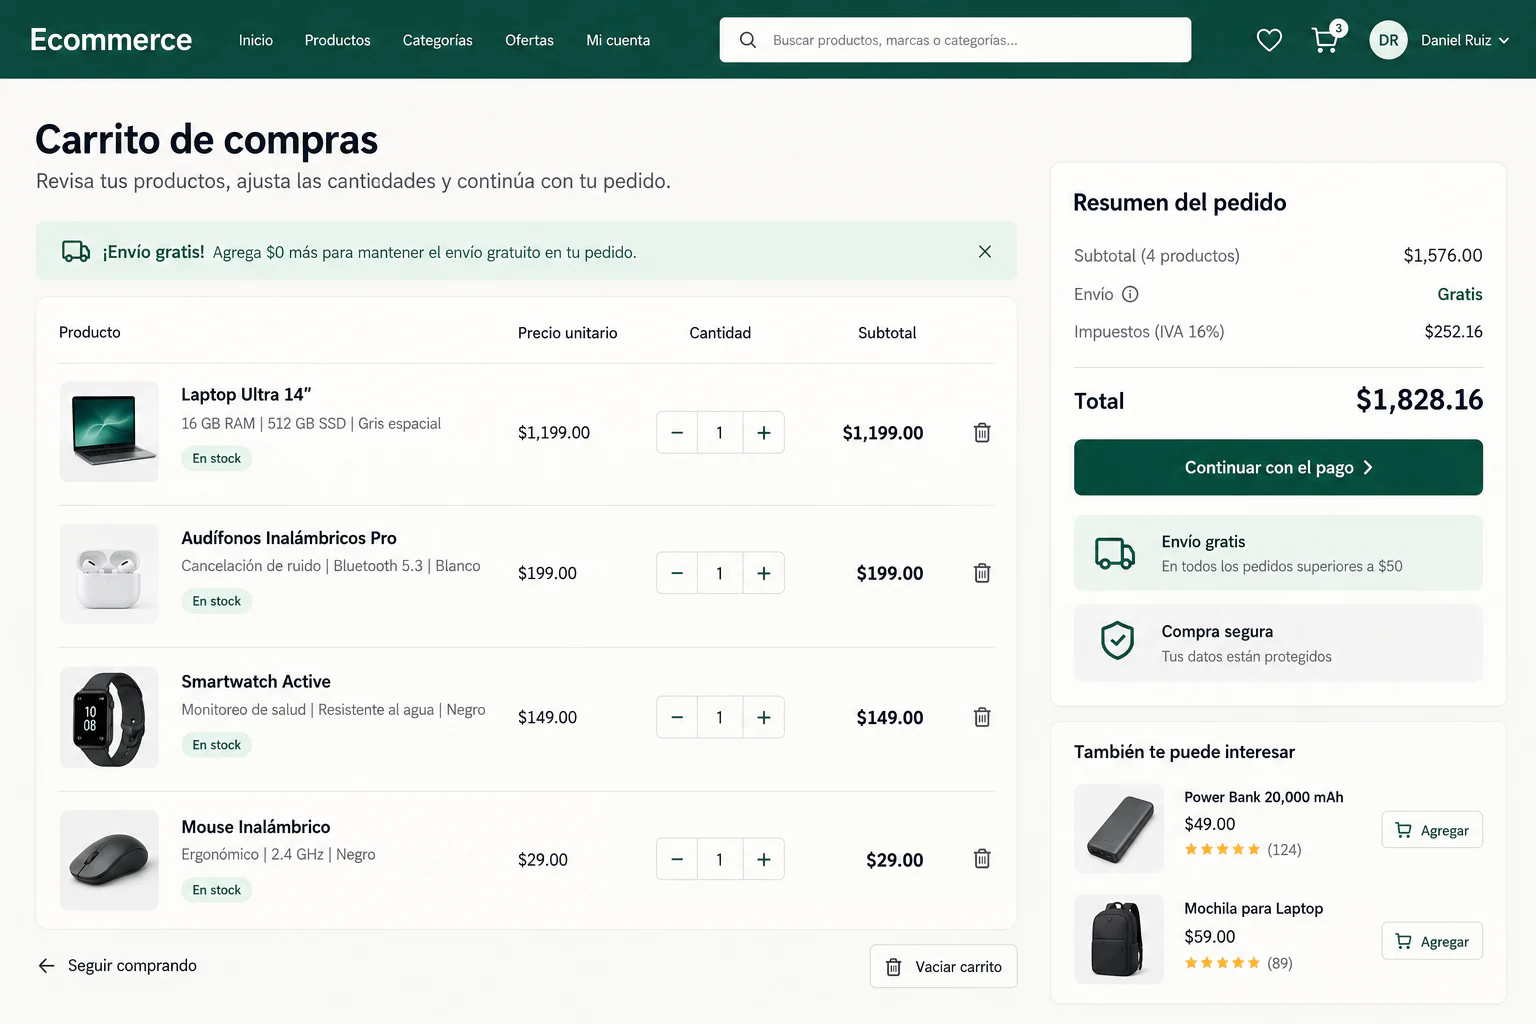This screenshot has height=1024, width=1536.
Task: Open the shopping cart icon in header
Action: point(1325,40)
